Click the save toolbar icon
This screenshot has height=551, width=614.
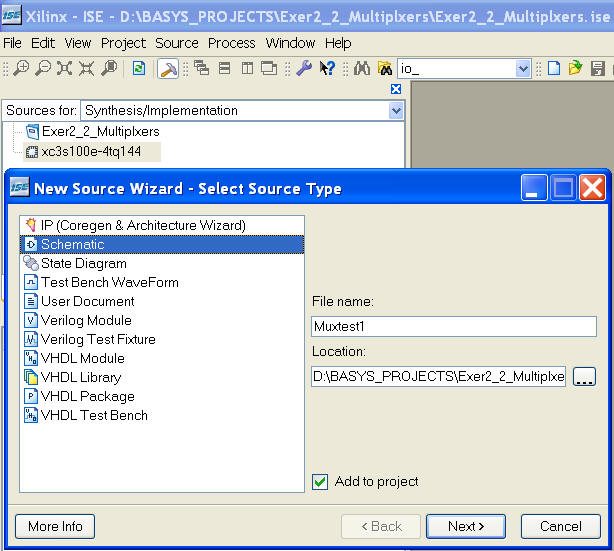click(x=598, y=68)
